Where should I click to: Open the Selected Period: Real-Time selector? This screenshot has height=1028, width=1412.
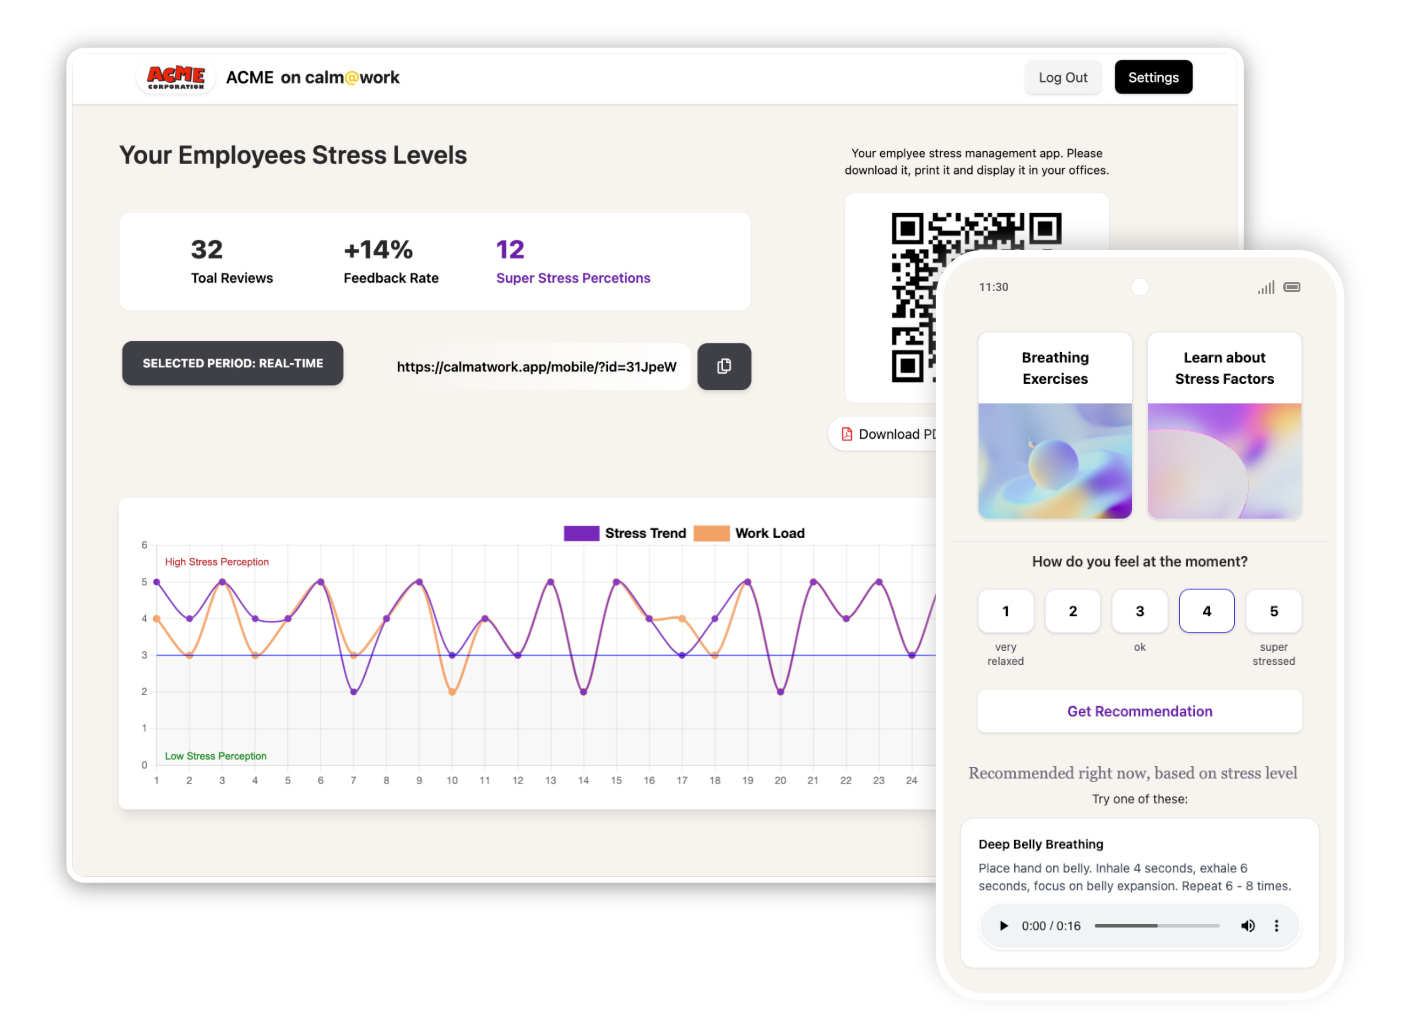tap(233, 363)
